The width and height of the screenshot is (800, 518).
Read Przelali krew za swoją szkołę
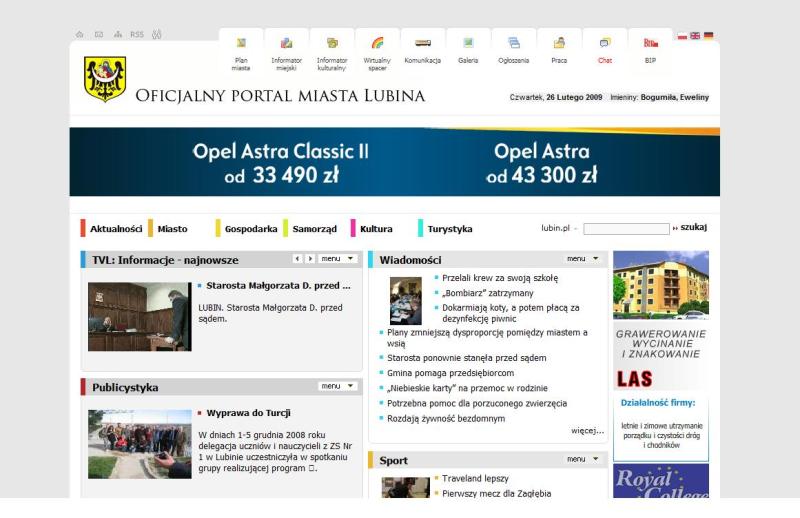click(x=500, y=278)
